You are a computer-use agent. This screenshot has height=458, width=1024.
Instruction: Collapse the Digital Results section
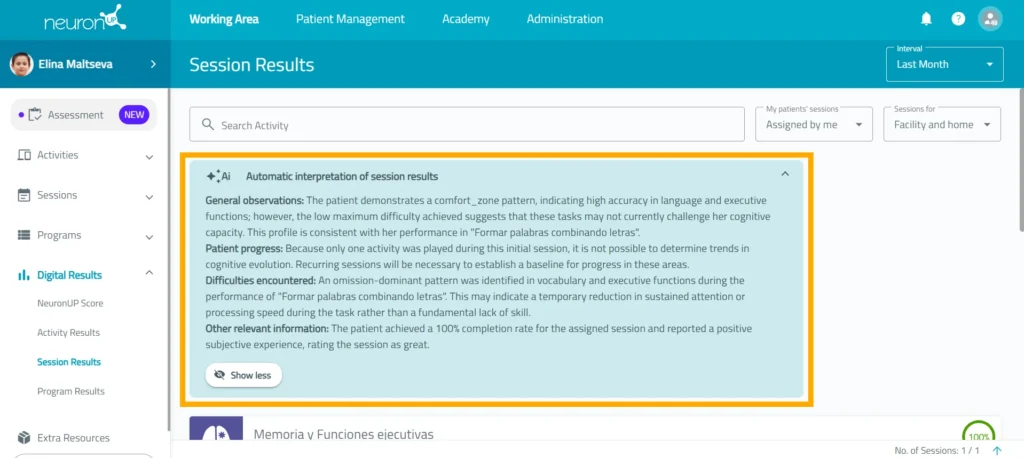pyautogui.click(x=149, y=273)
